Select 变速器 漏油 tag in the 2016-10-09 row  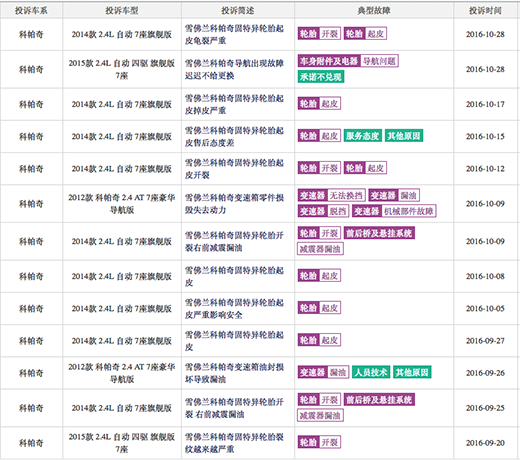[x=394, y=195]
